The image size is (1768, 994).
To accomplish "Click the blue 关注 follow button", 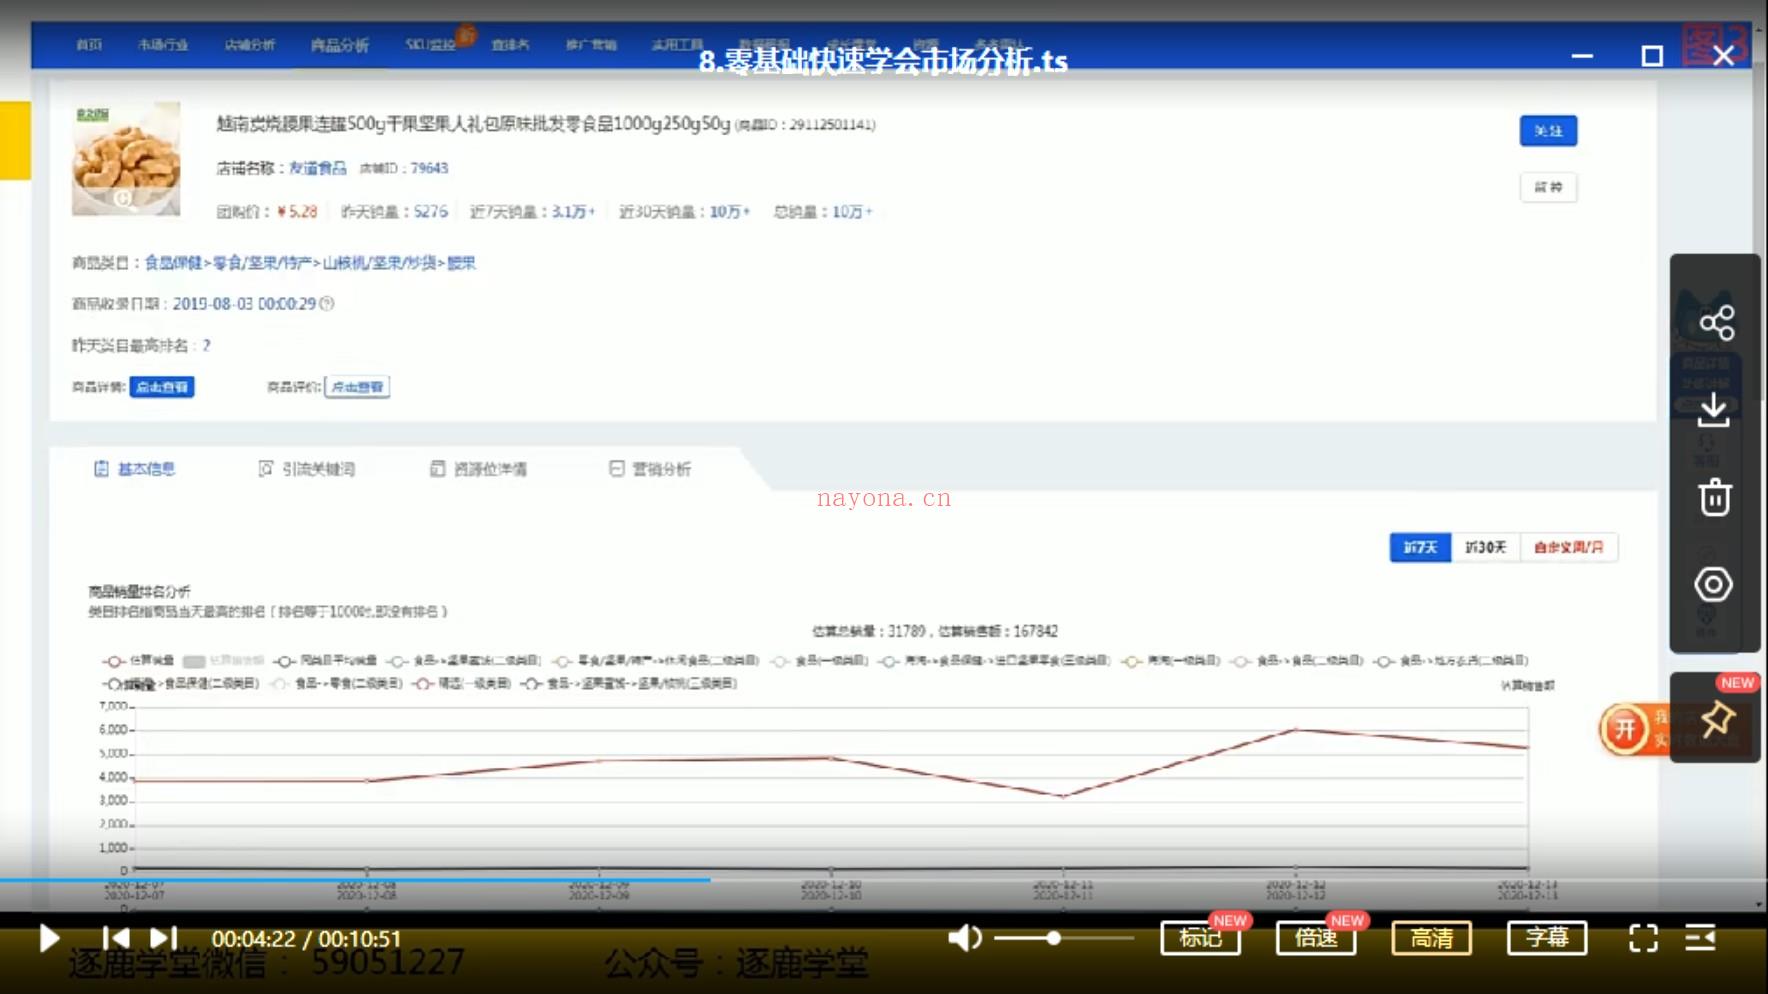I will (1548, 131).
